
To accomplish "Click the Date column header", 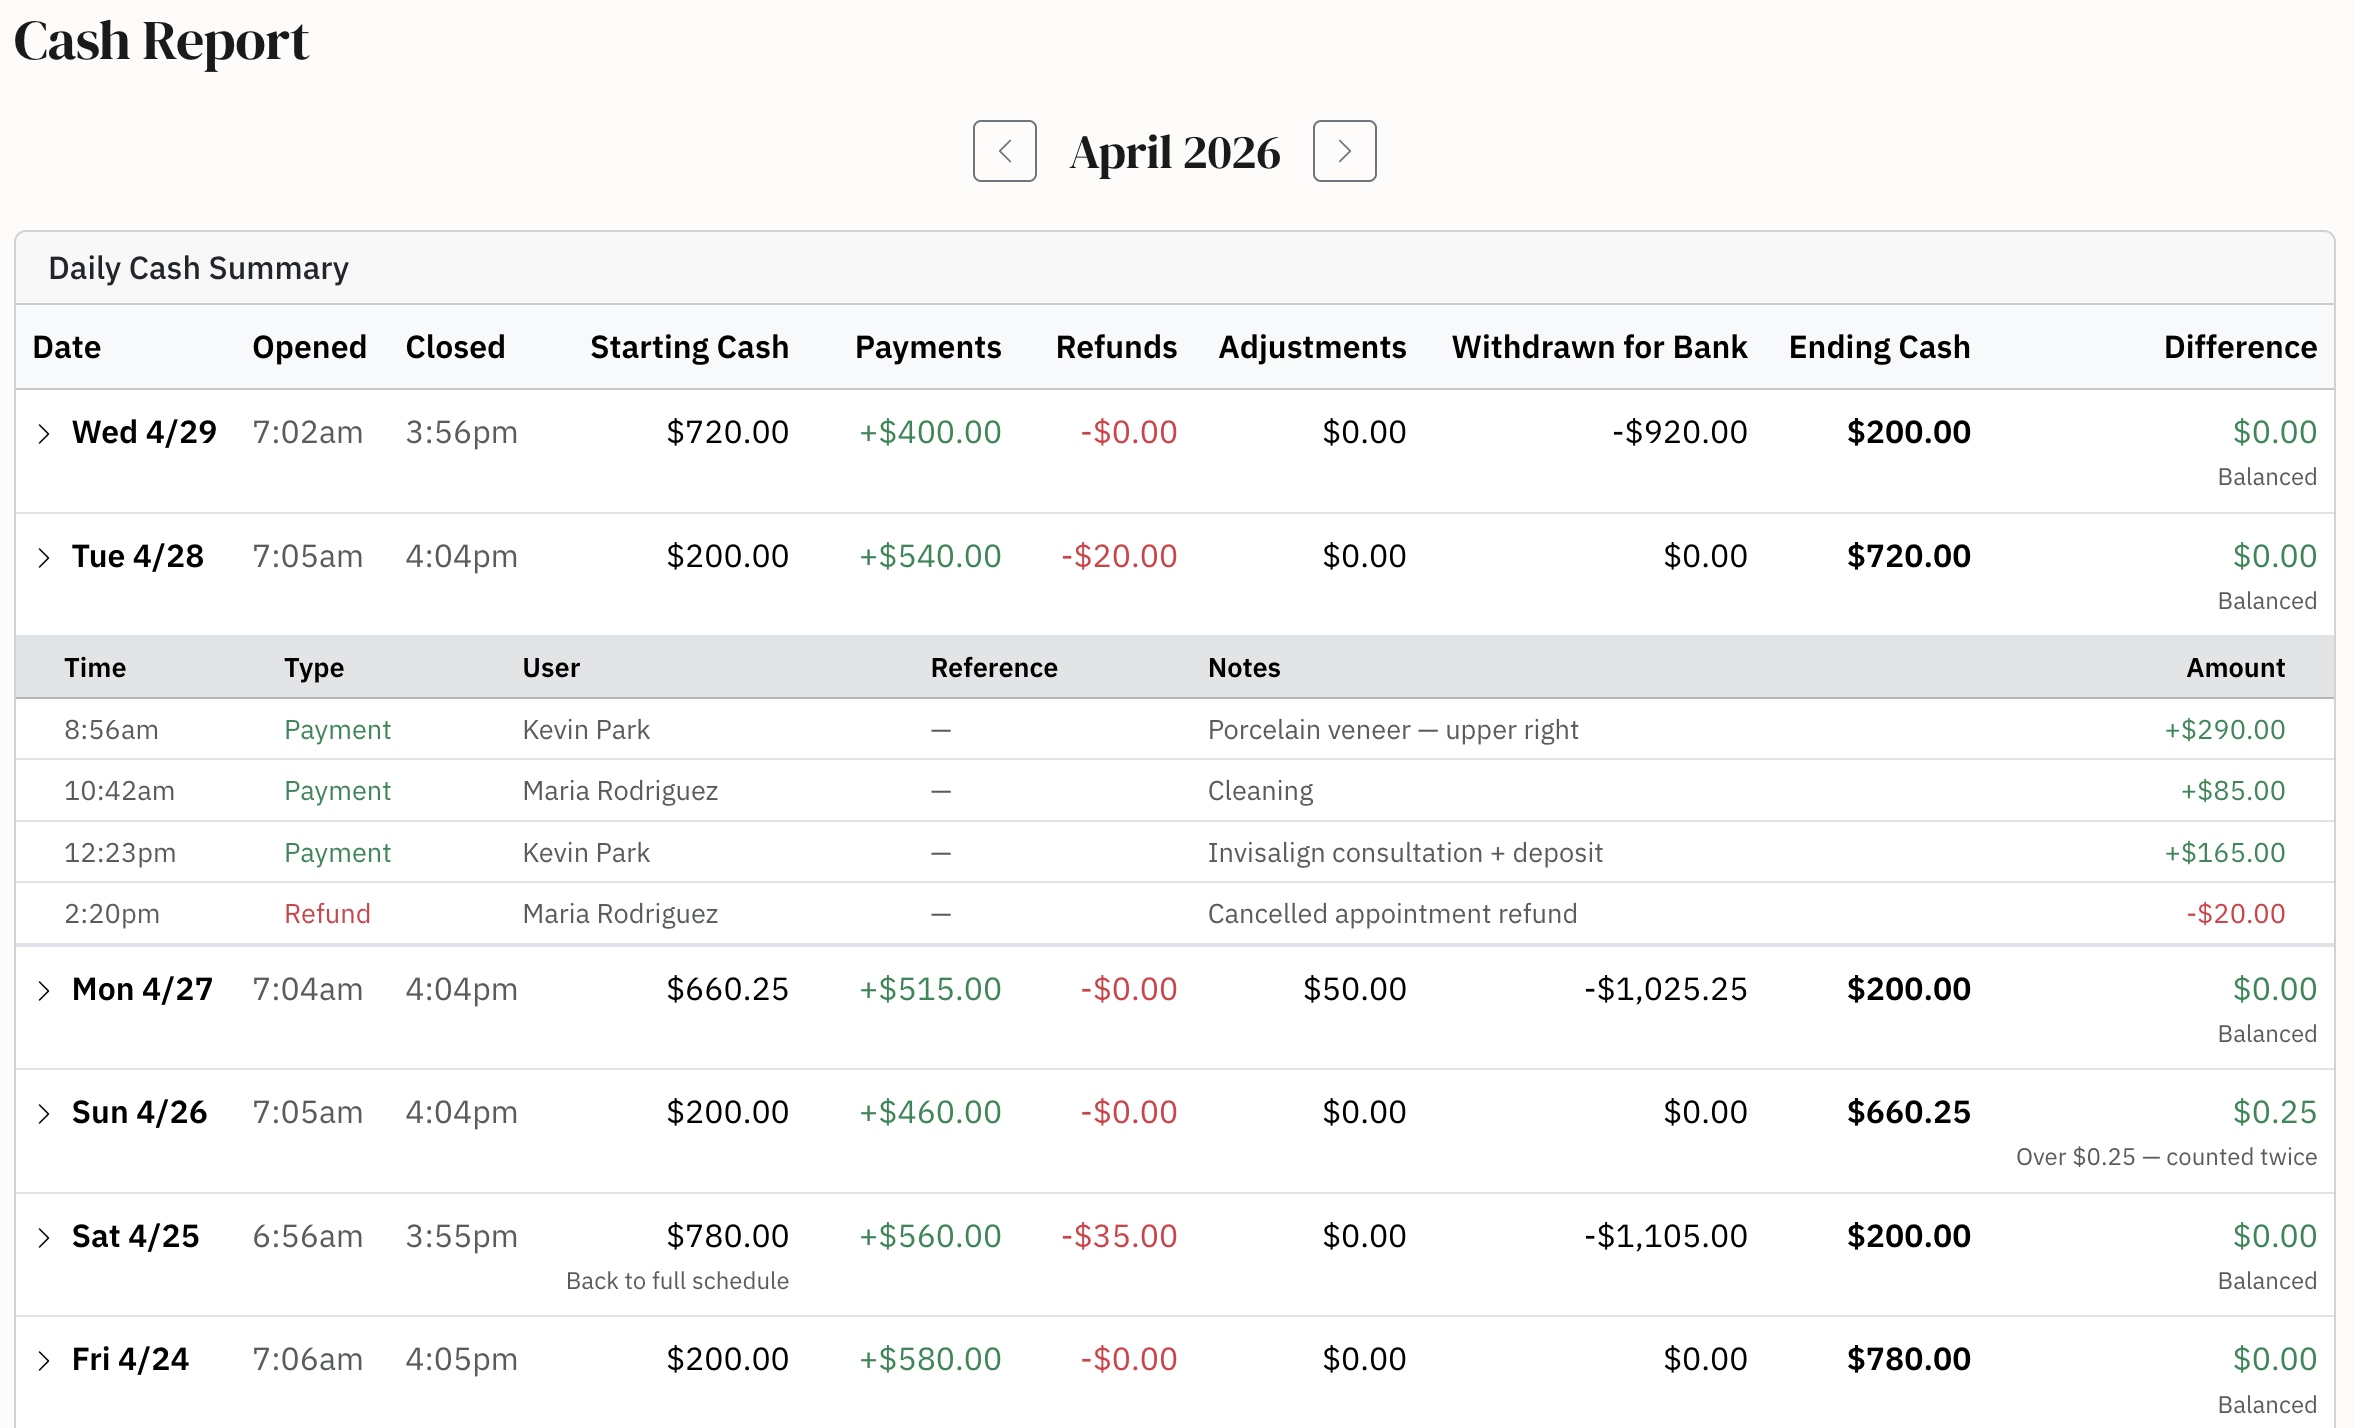I will pyautogui.click(x=67, y=347).
